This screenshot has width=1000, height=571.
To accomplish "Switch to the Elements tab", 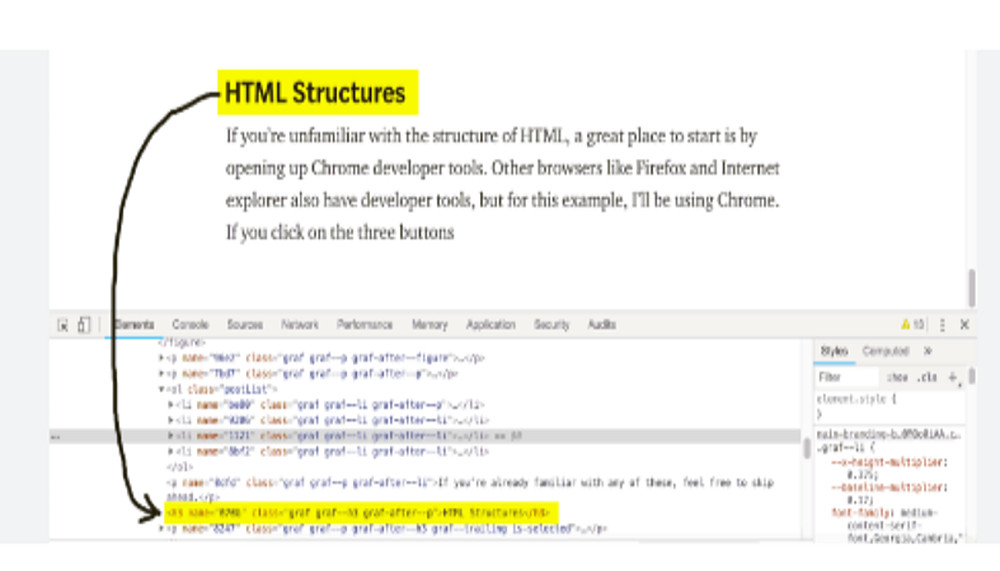I will pos(134,325).
